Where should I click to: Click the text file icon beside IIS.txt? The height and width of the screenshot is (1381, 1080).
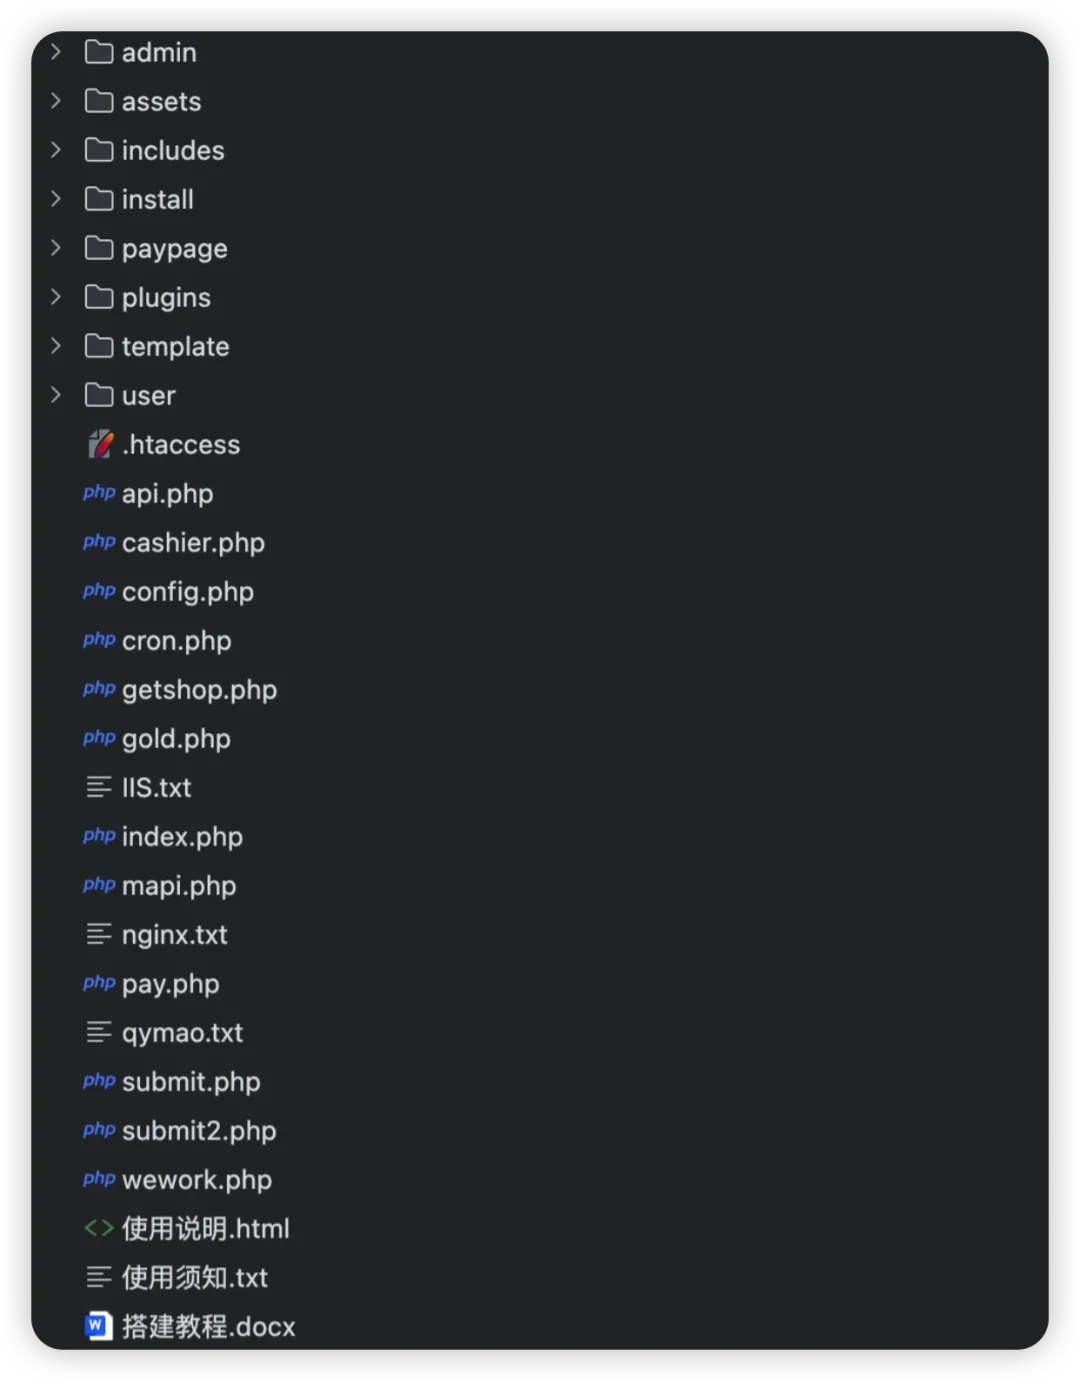pyautogui.click(x=99, y=788)
